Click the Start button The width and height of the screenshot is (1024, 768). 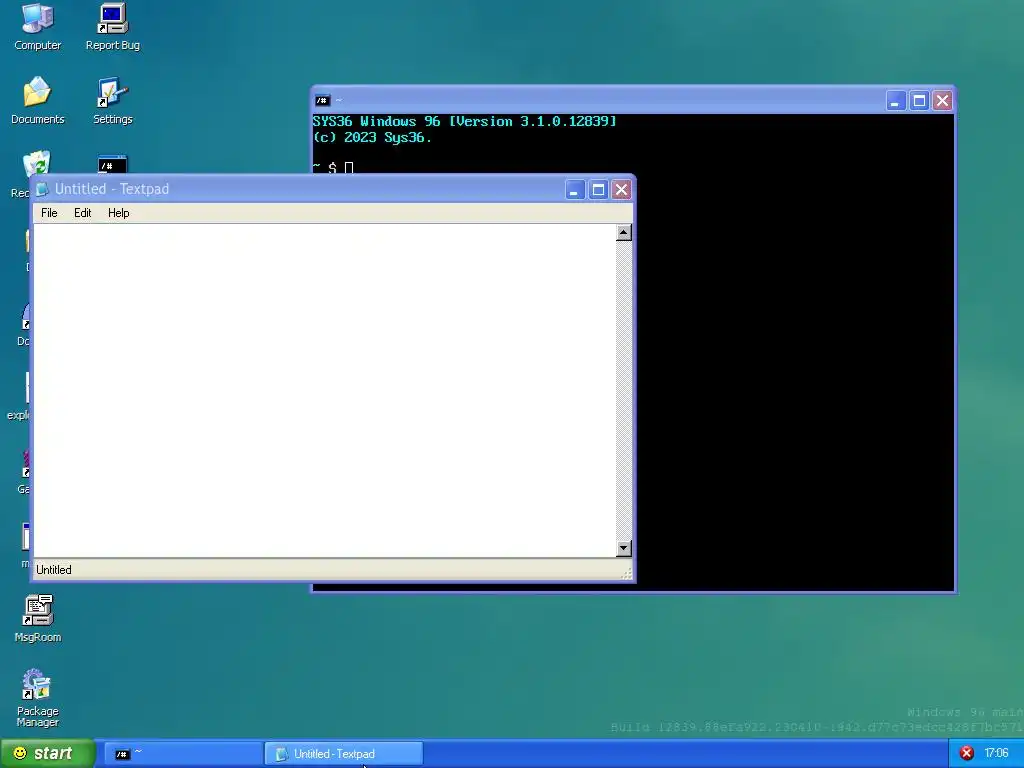(47, 753)
